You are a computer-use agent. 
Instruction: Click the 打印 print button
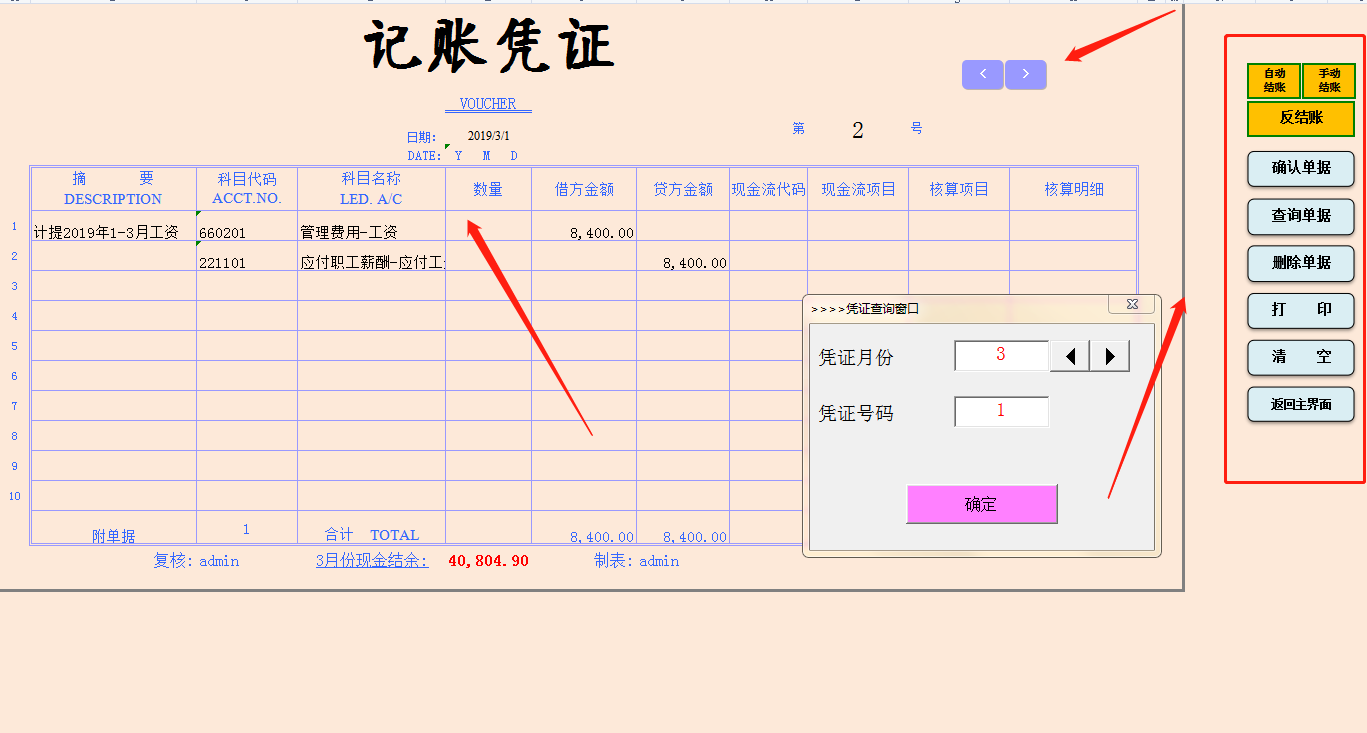(x=1300, y=311)
